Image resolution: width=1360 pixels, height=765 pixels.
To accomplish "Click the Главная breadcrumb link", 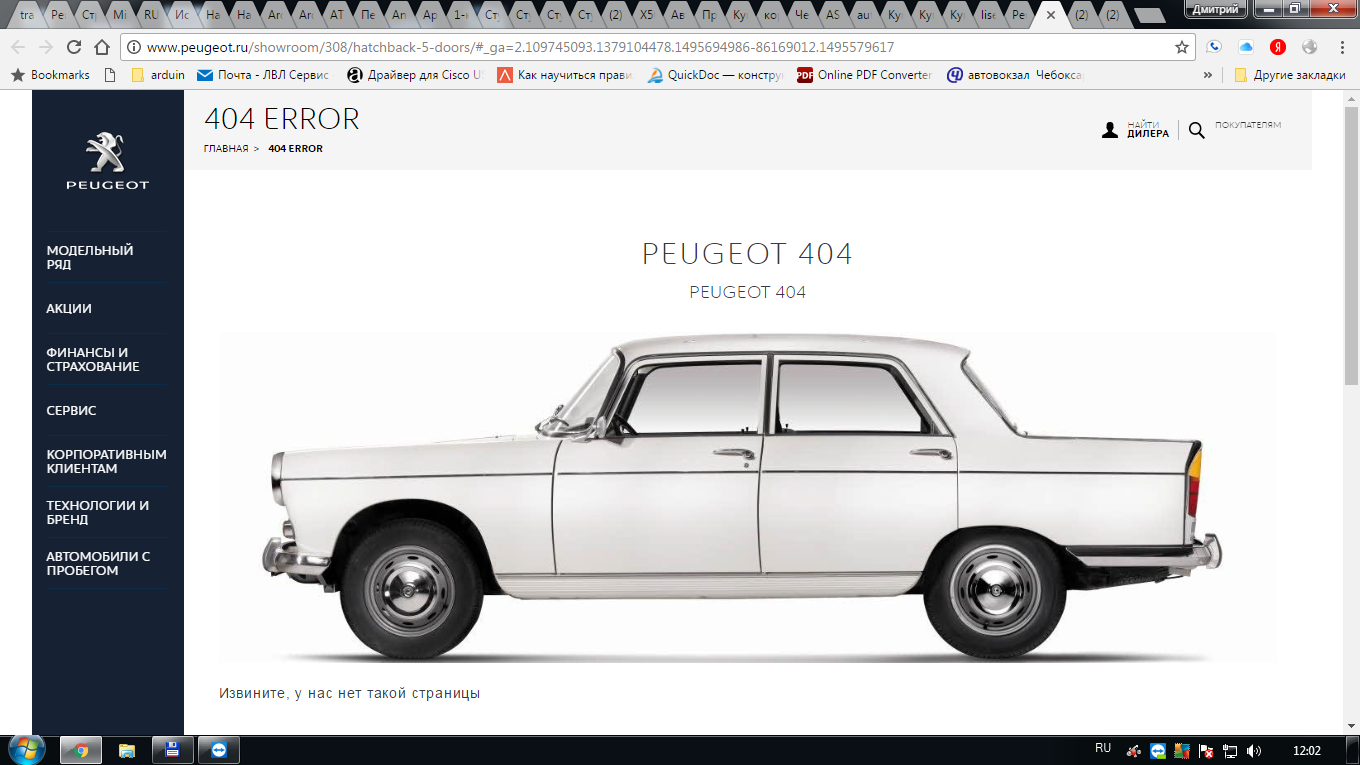I will [x=226, y=148].
